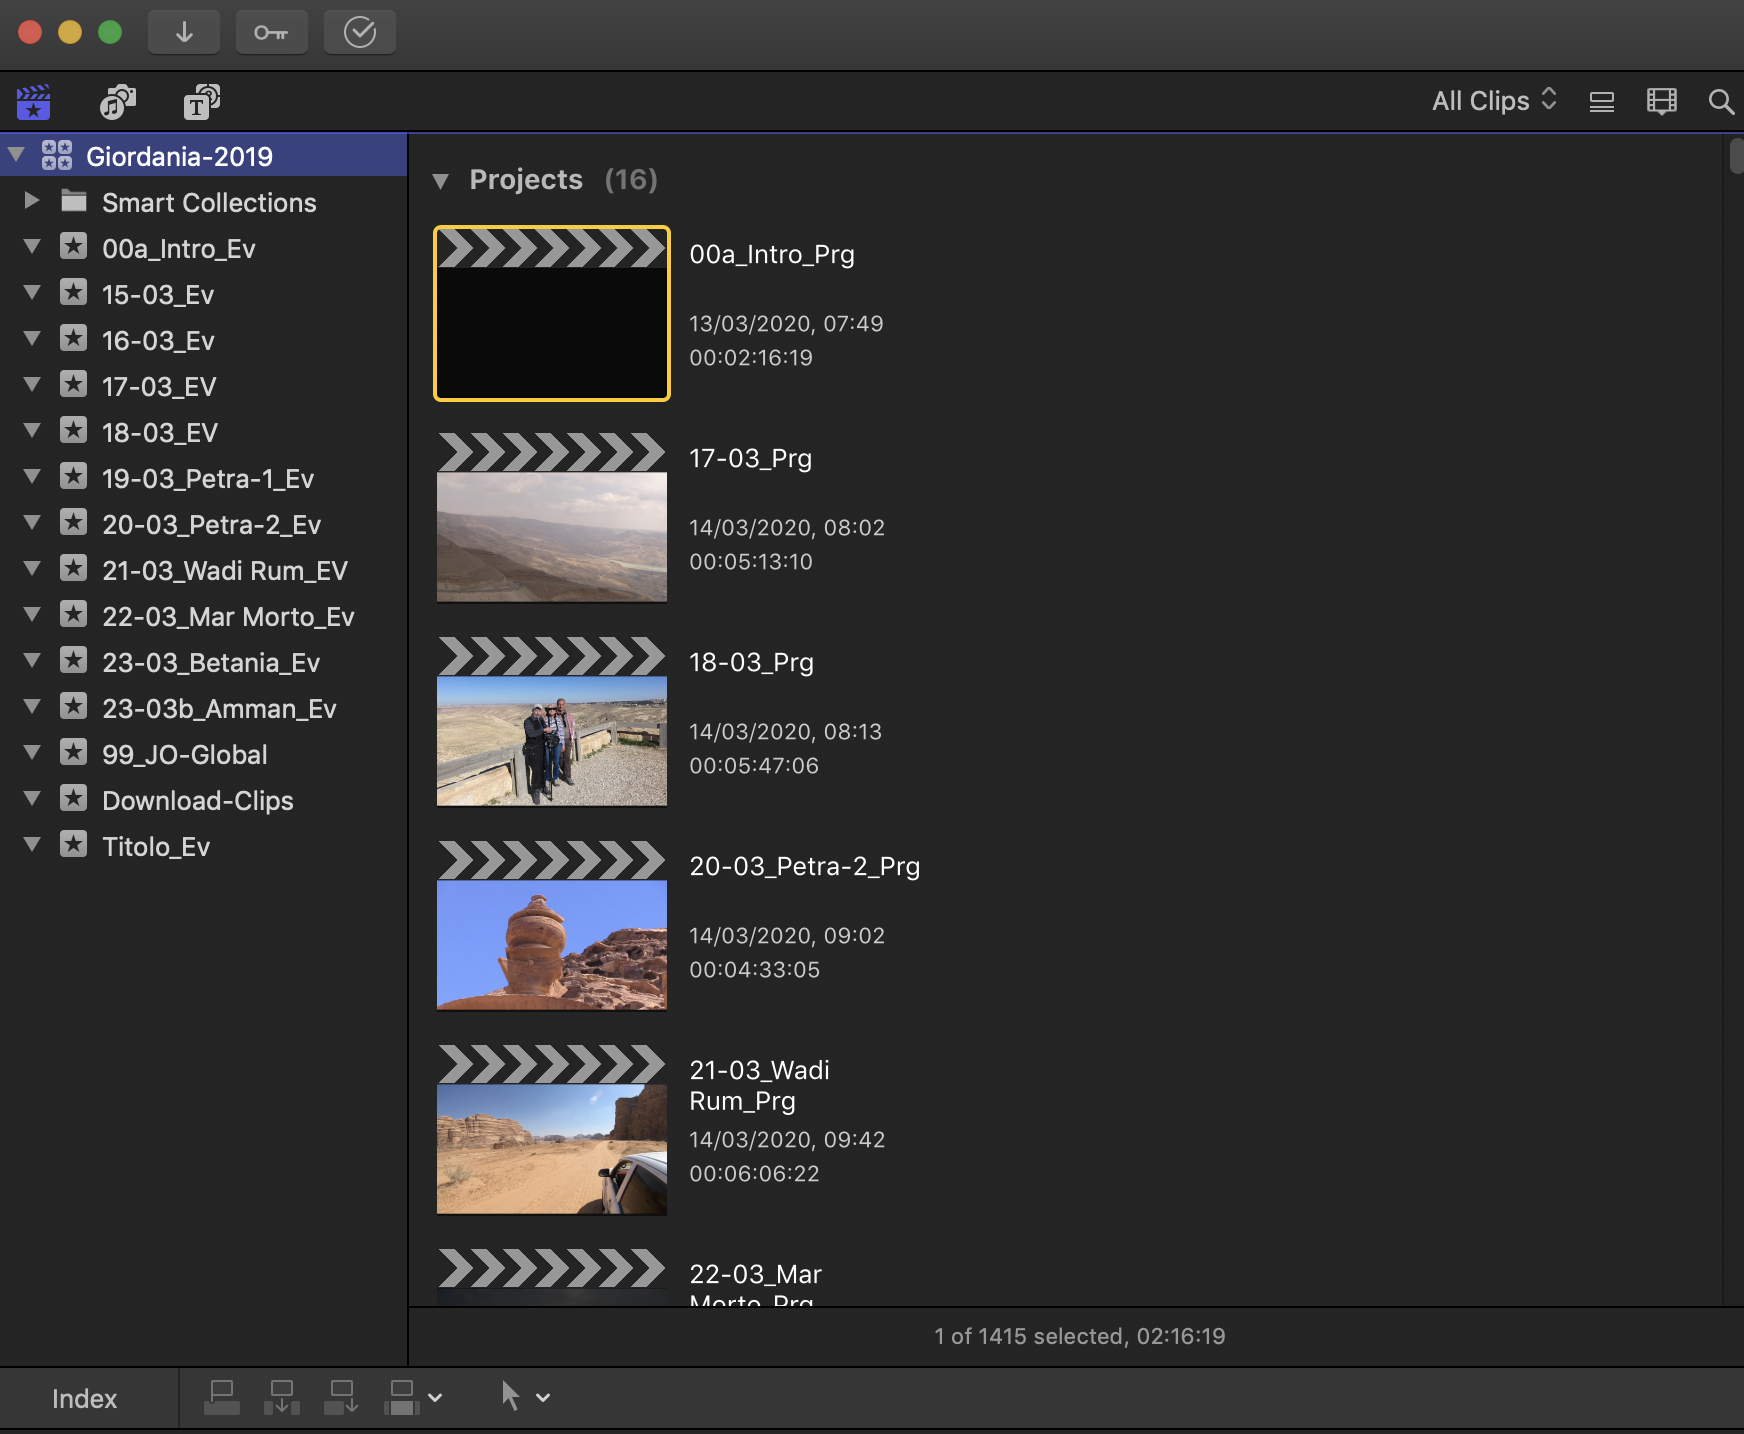Click star icon of 15-03_Ev event
The image size is (1744, 1434).
[73, 293]
